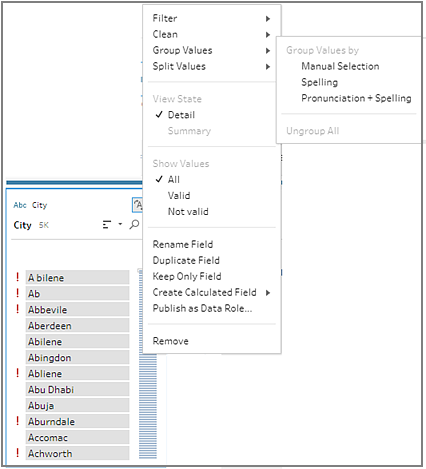Click the red exclamation mark beside A bilene

click(x=17, y=277)
